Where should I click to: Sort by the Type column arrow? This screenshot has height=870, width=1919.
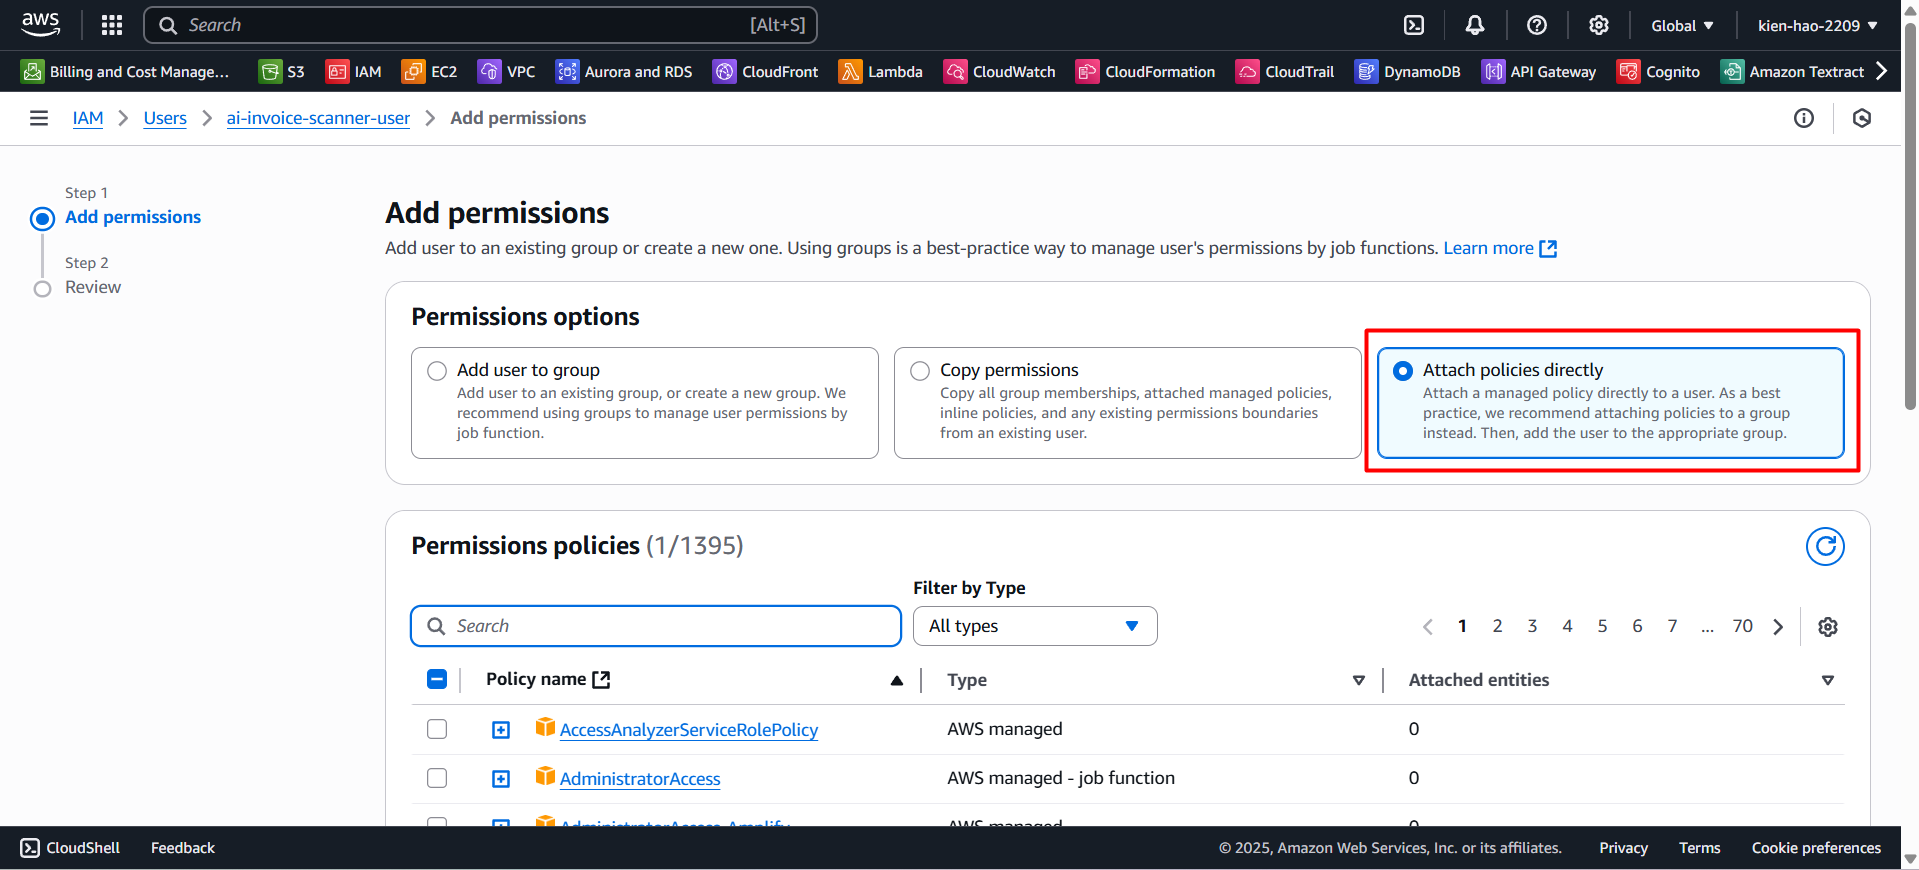coord(1359,680)
